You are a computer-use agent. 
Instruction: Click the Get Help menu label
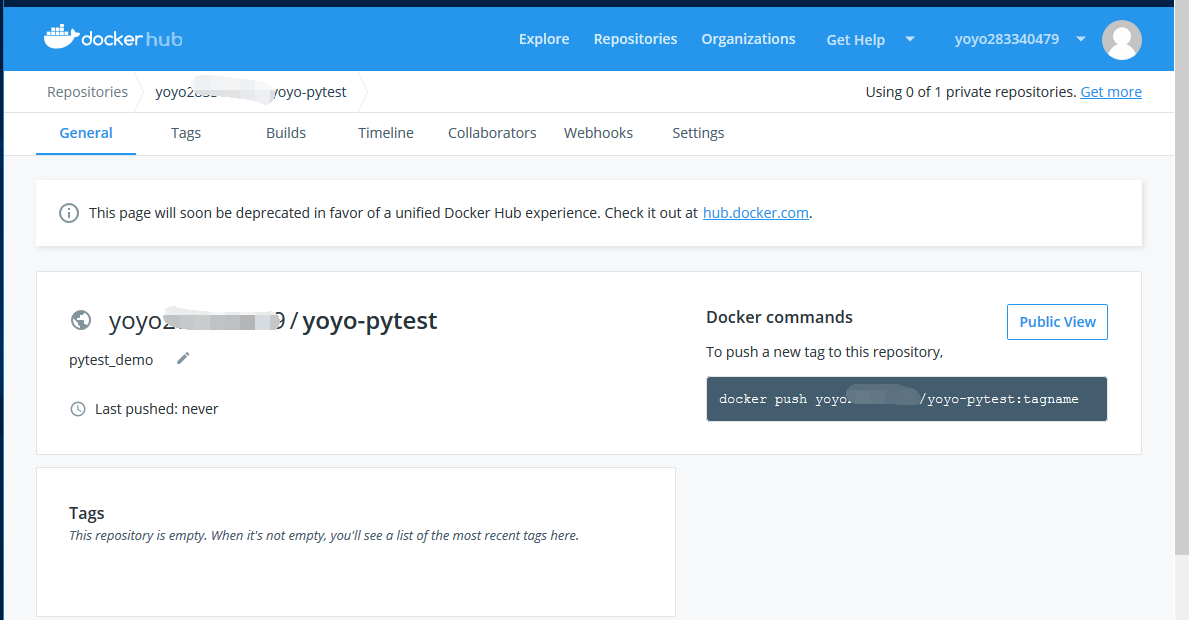(x=855, y=39)
